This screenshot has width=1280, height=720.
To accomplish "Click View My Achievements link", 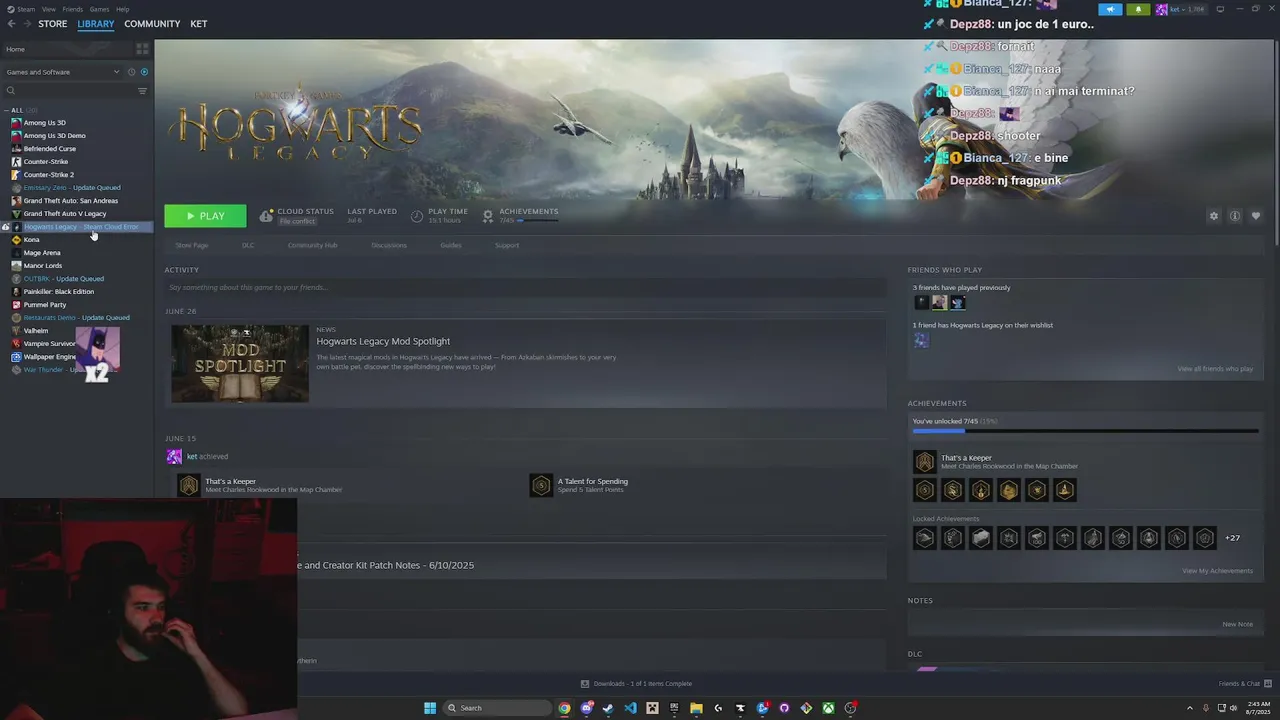I will tap(1217, 571).
